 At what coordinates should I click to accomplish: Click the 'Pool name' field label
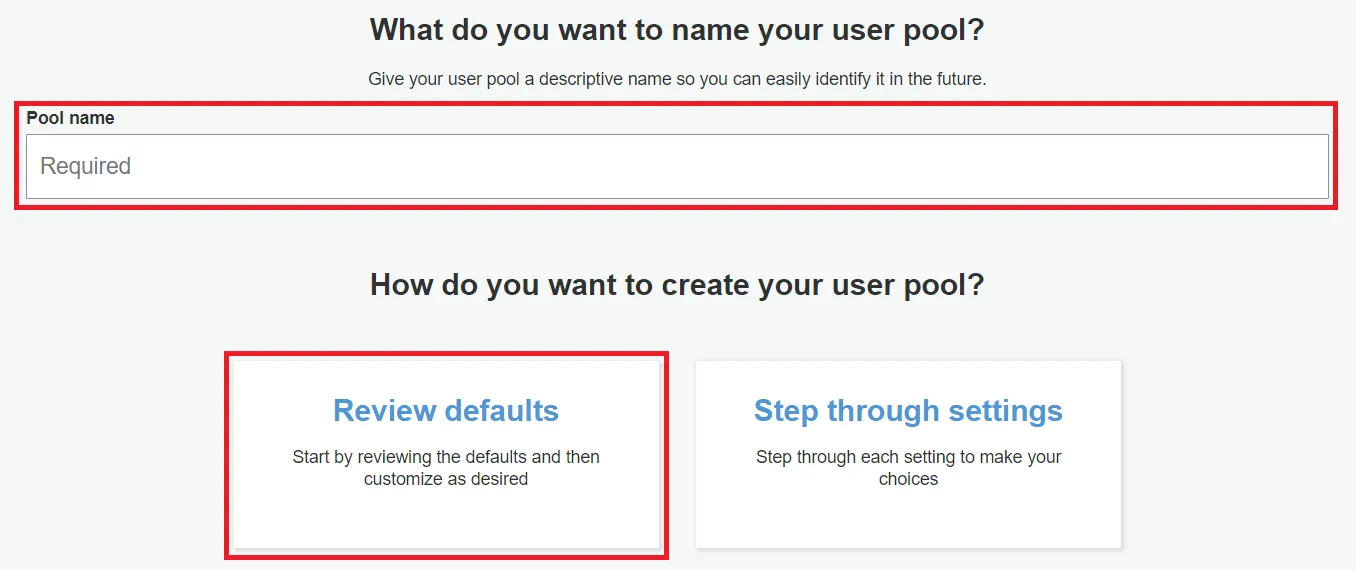(x=70, y=118)
